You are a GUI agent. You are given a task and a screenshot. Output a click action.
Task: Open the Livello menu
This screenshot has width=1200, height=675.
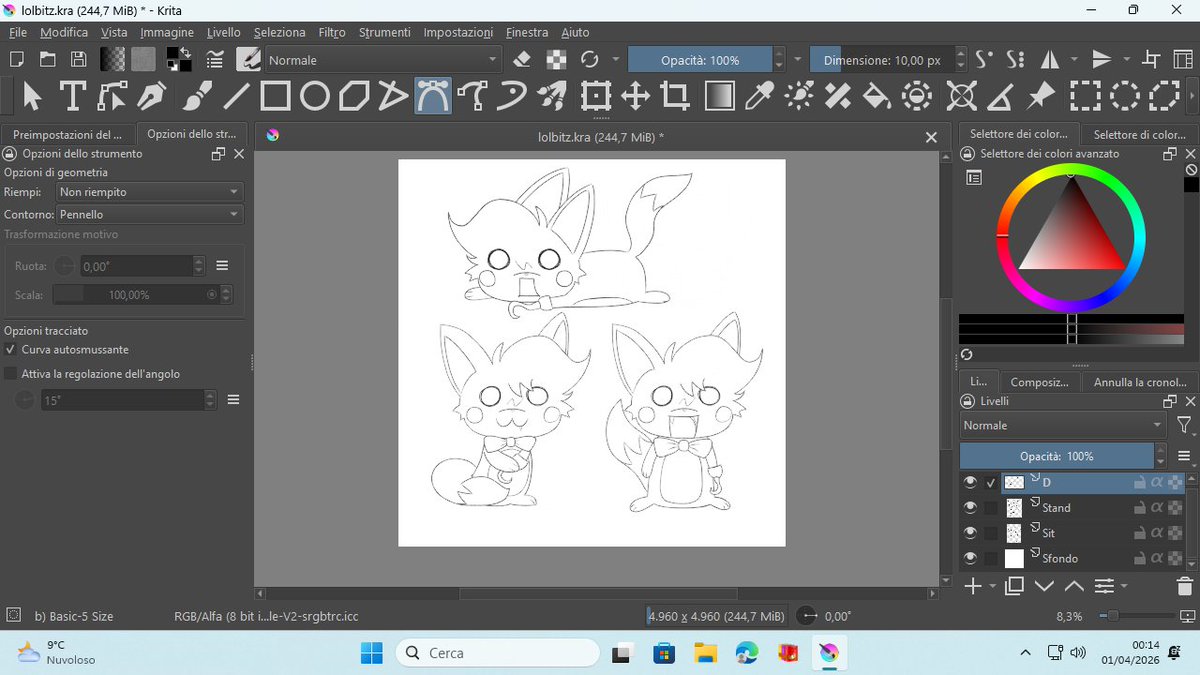(224, 32)
